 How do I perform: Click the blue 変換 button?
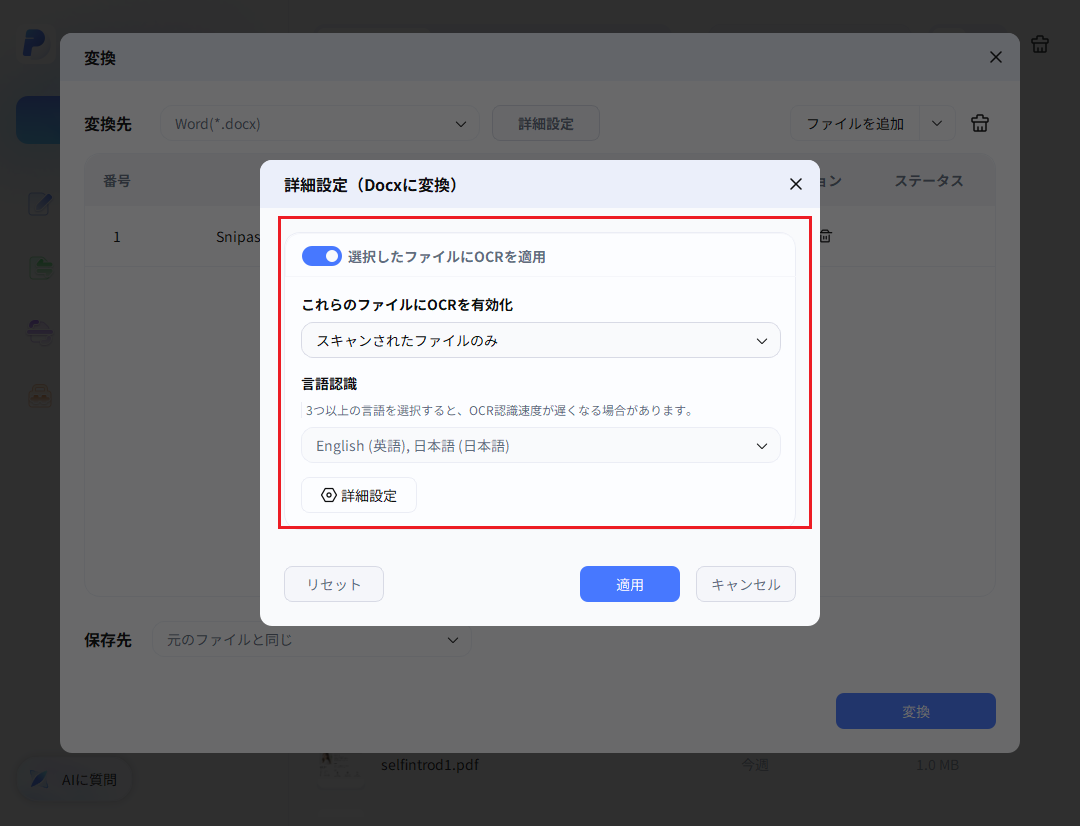pos(915,711)
